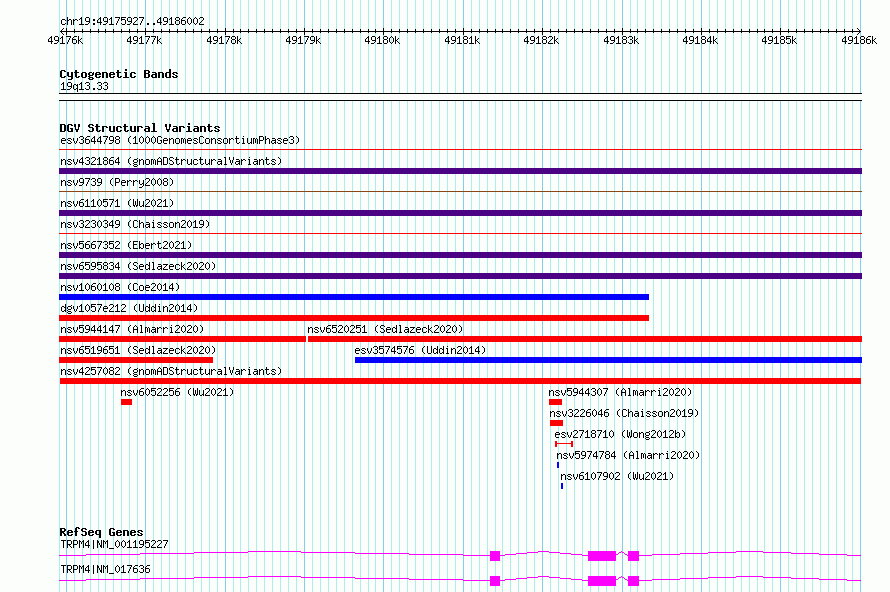Click the 49185k ruler tick label
The height and width of the screenshot is (592, 890).
tap(779, 40)
